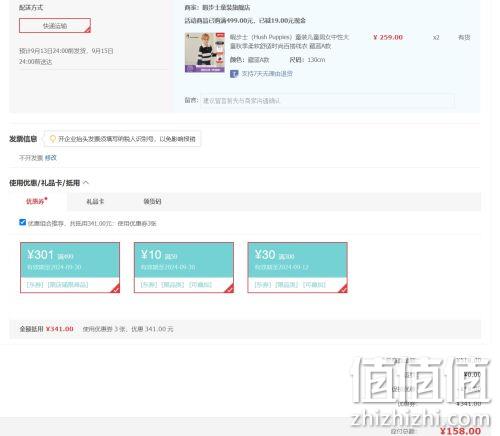Click the checkmark corner on ¥10 coupon
Viewport: 500px width, 436px height.
pyautogui.click(x=229, y=289)
